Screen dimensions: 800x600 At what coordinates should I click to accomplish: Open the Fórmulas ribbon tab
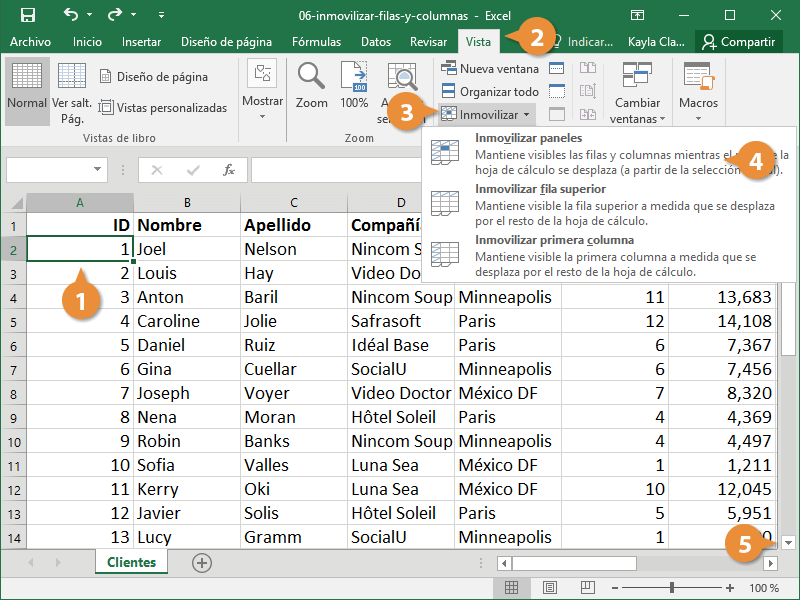[316, 42]
